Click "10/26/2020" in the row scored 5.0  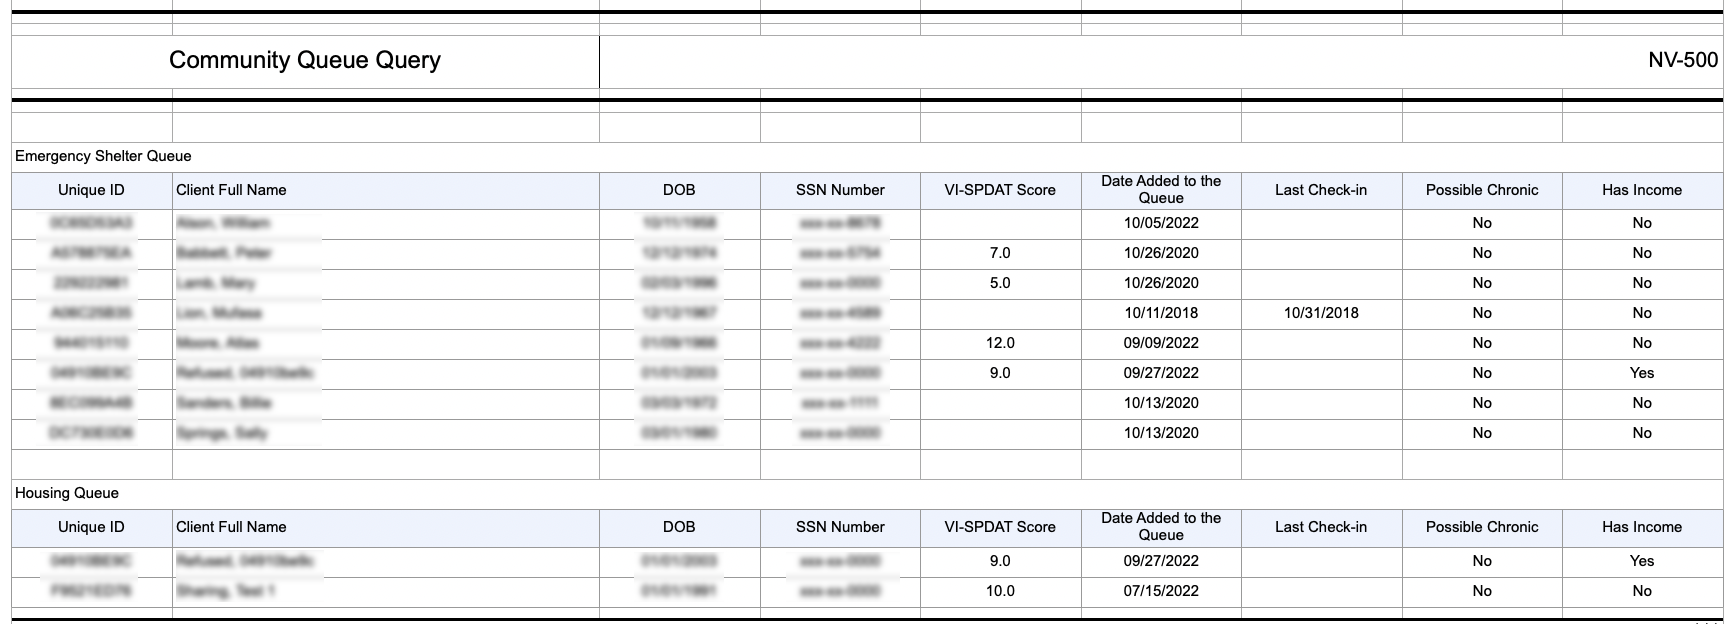coord(1161,283)
